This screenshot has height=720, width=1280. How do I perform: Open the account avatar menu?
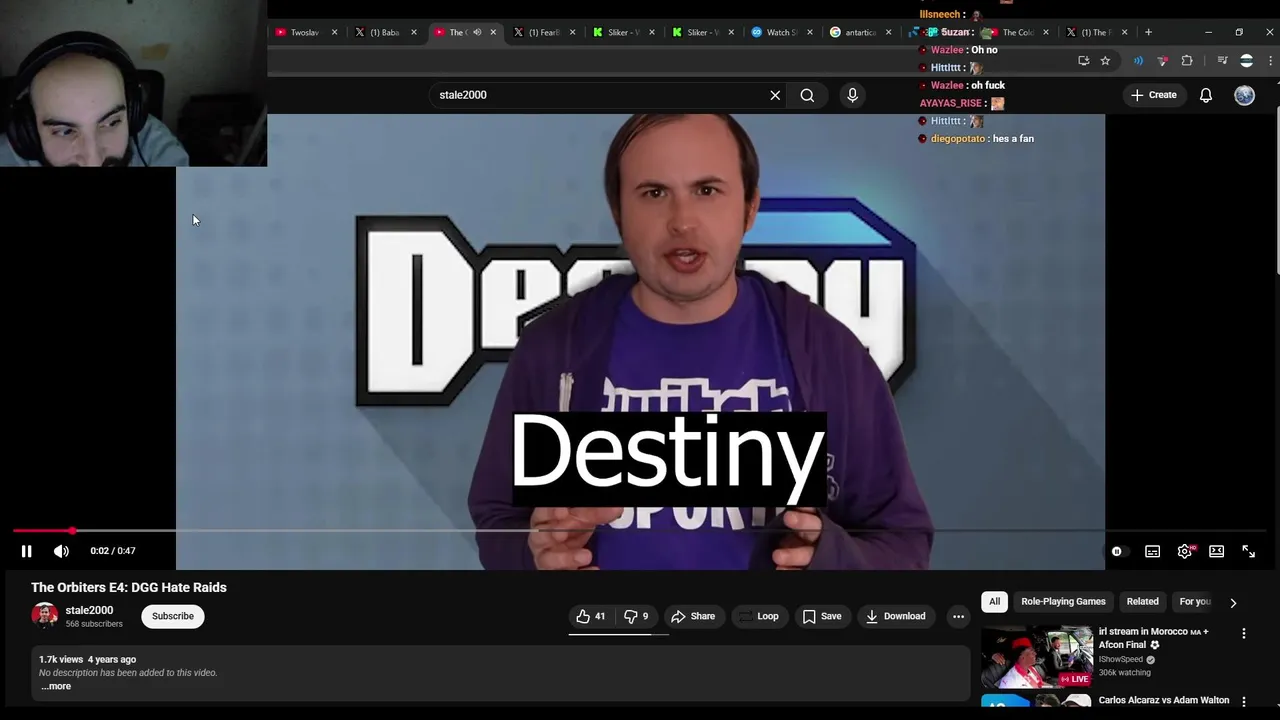point(1244,95)
